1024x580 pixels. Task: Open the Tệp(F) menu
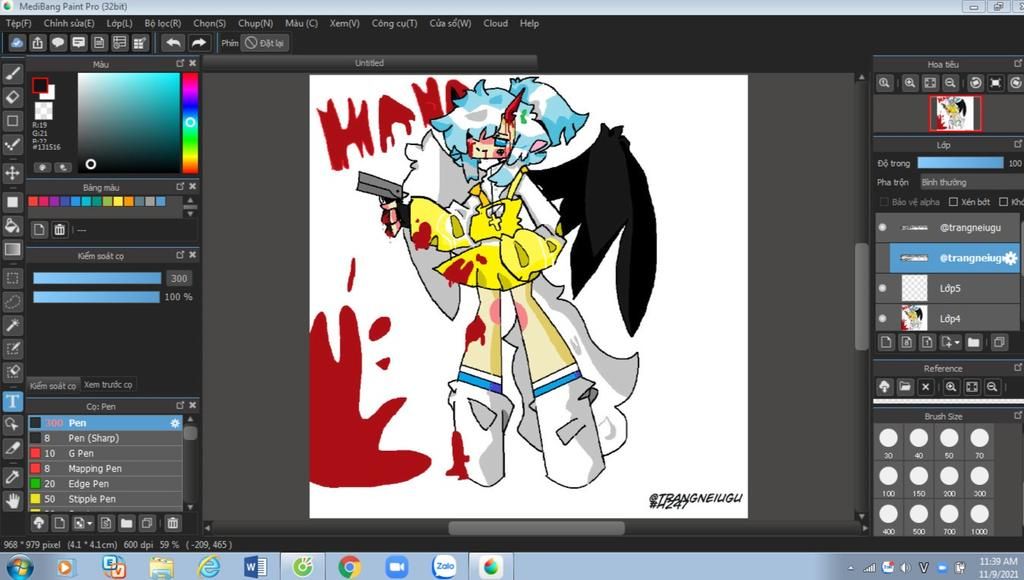18,23
